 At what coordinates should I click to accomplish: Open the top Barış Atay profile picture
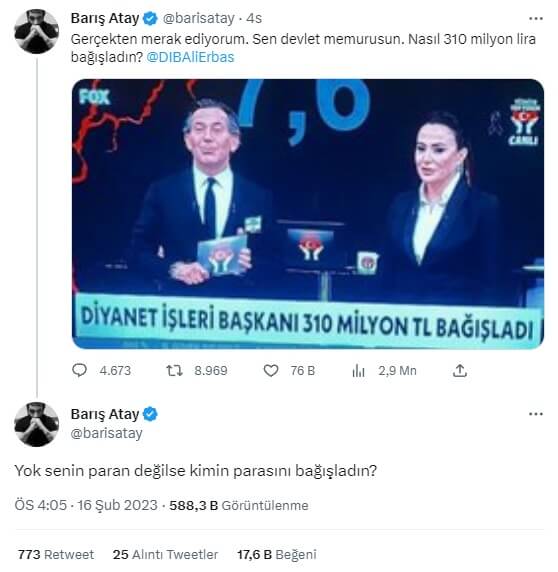[36, 32]
